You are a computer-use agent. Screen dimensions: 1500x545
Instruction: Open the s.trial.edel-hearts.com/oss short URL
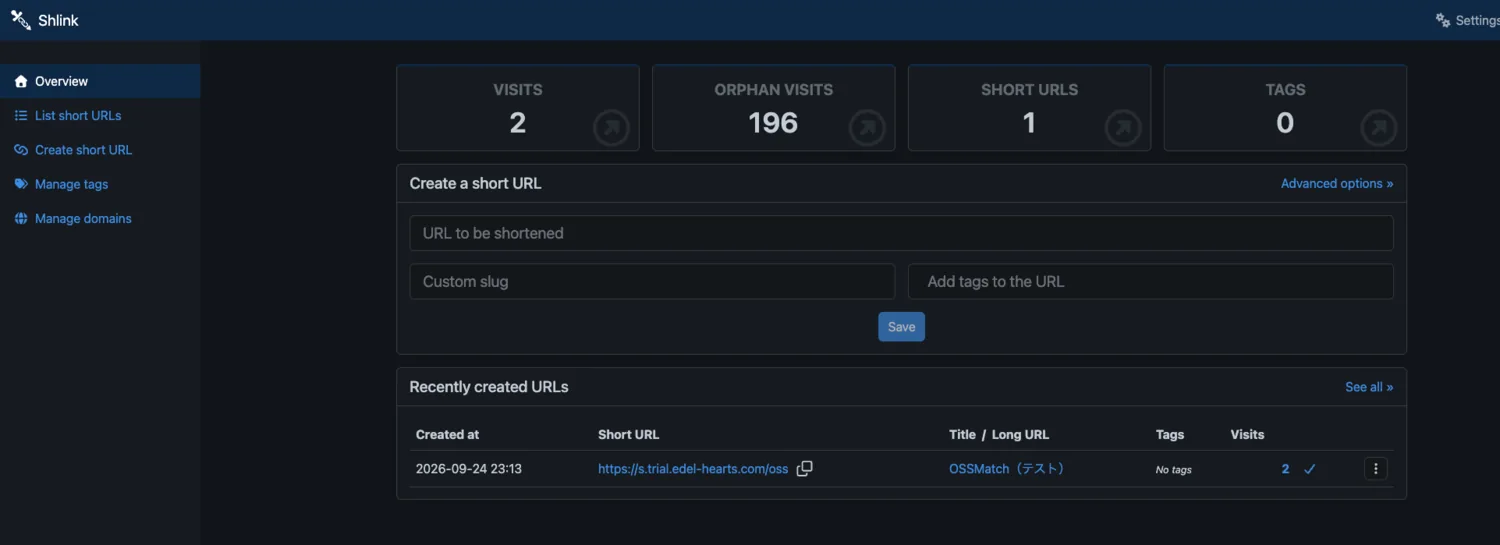(693, 469)
